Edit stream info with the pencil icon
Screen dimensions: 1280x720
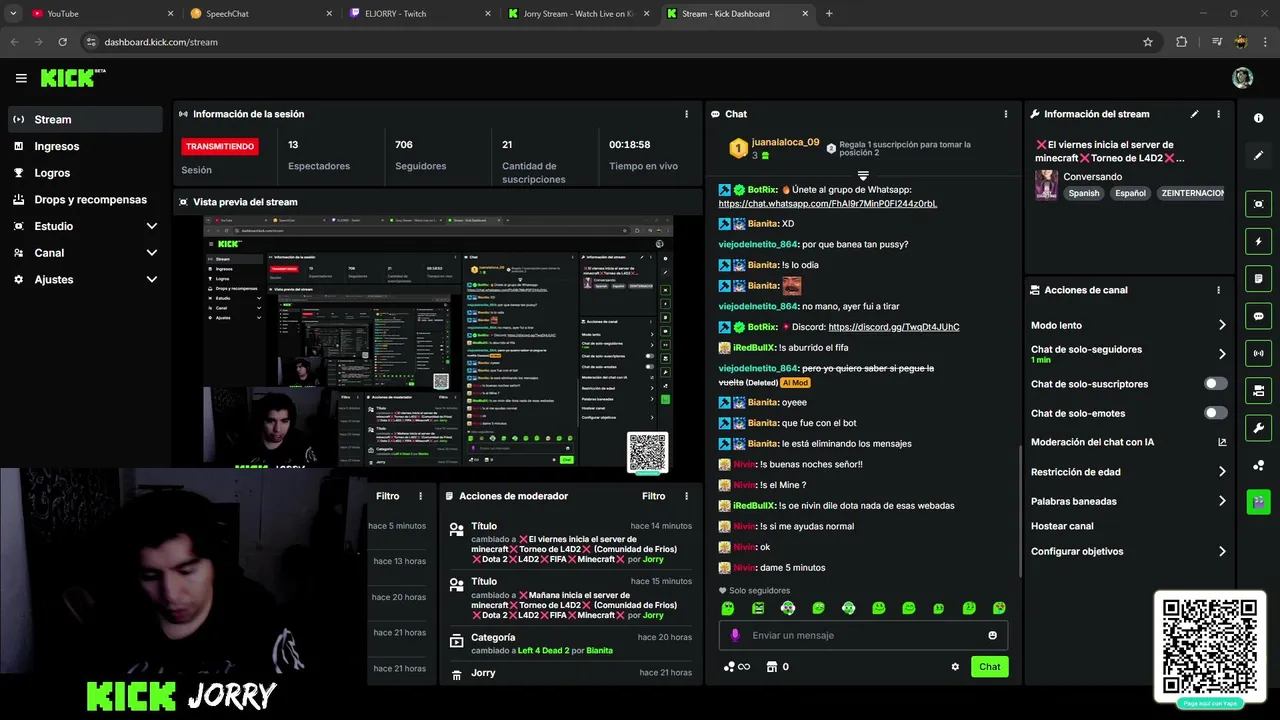1194,114
